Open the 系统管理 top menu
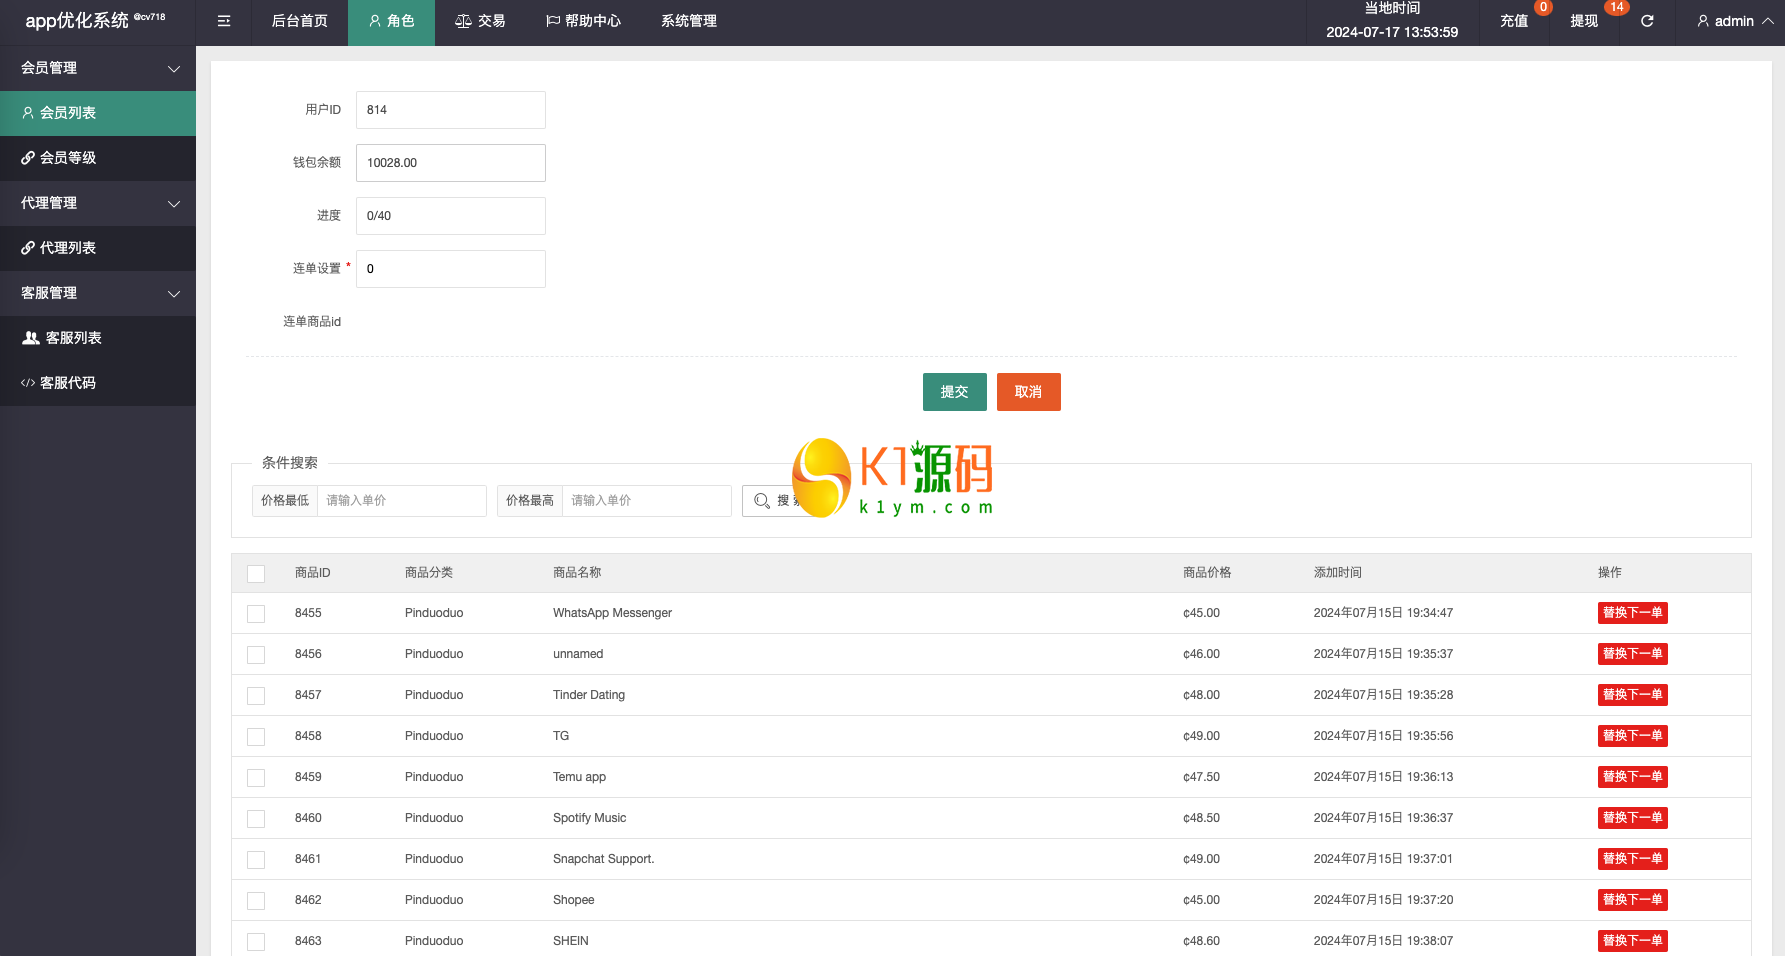 [688, 21]
